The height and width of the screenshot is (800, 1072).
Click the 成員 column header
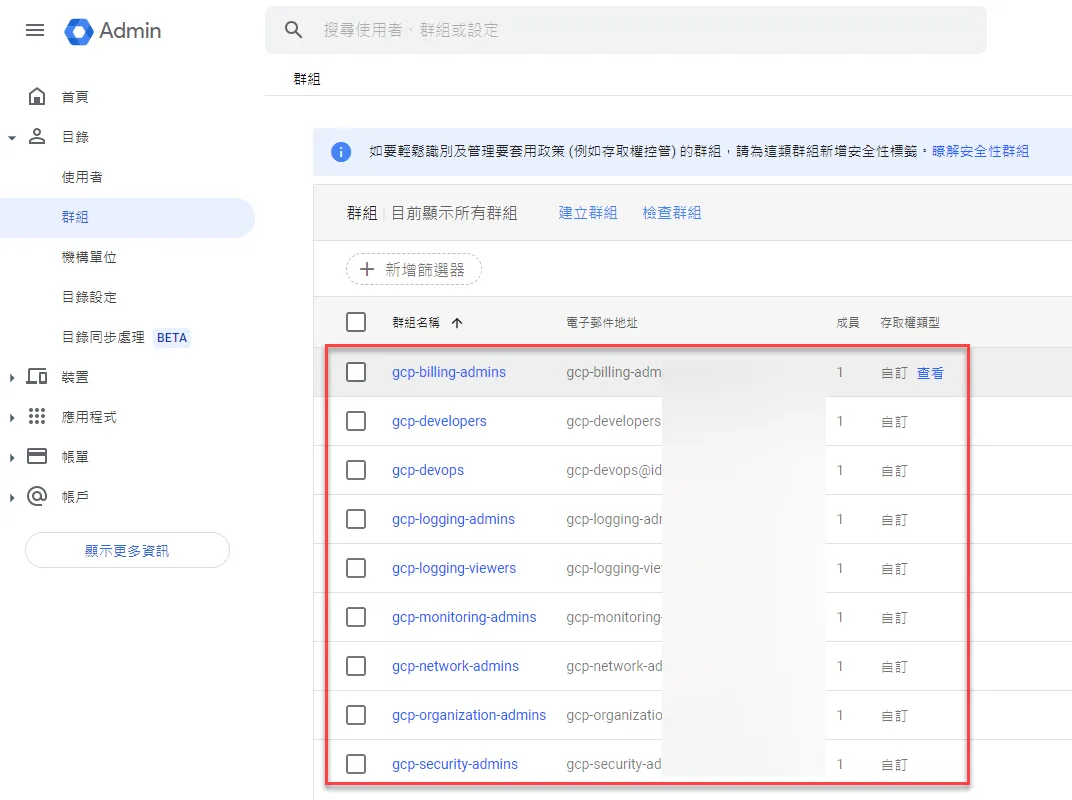coord(848,323)
